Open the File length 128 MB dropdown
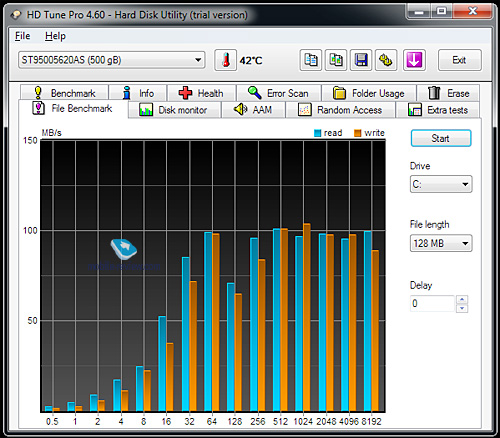Screen dimensions: 500x438 (441, 243)
